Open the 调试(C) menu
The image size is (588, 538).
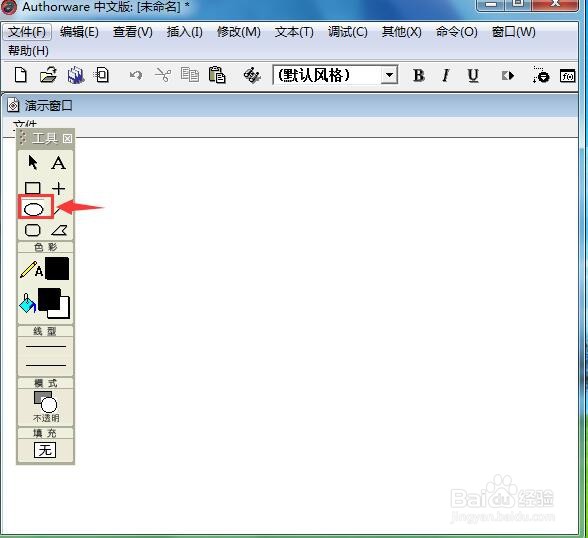point(348,32)
